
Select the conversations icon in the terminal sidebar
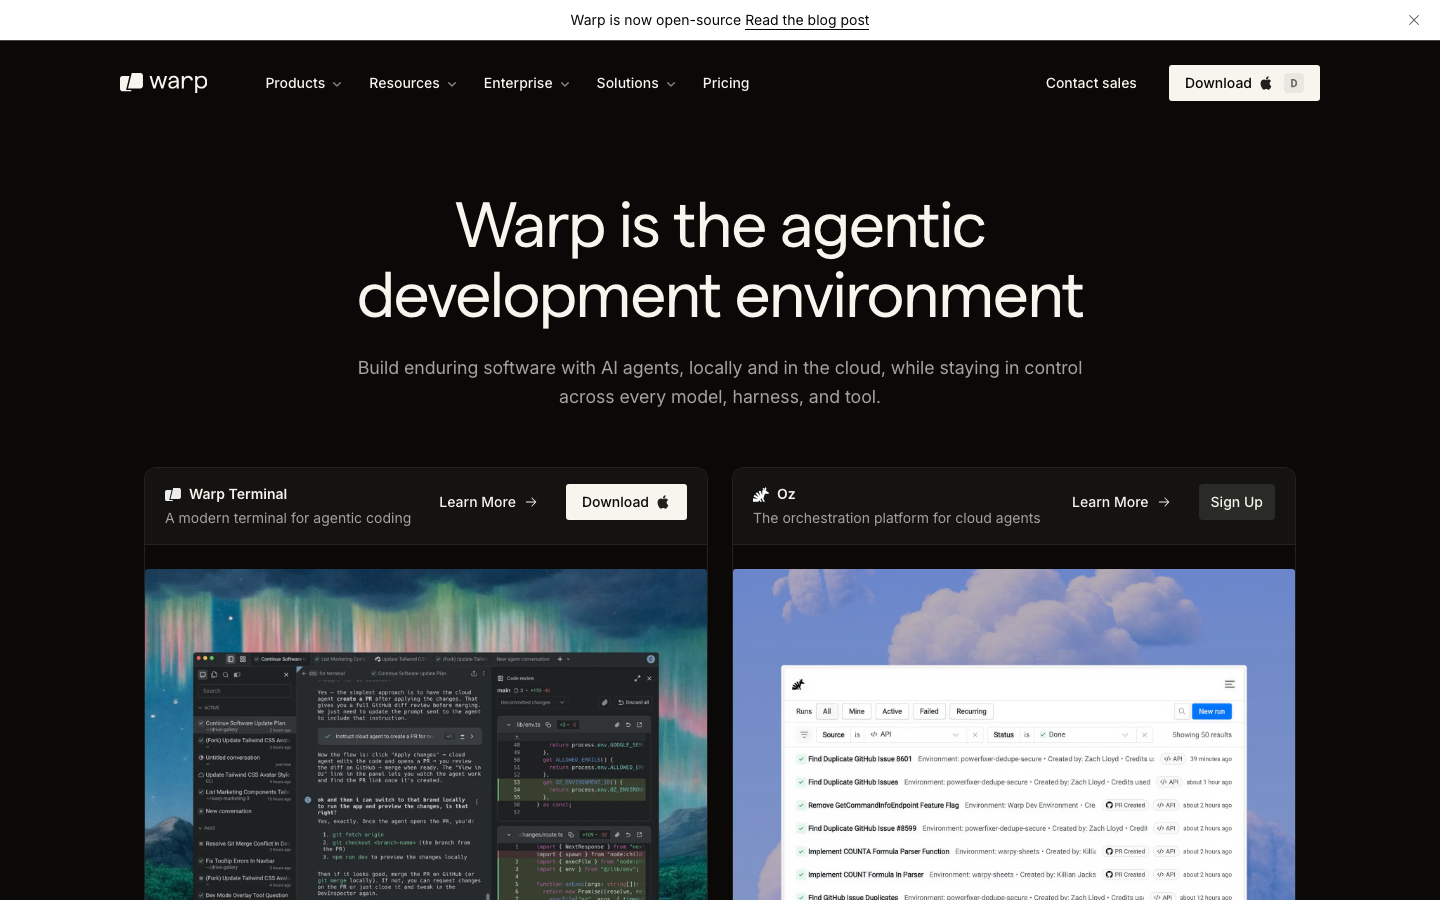pos(203,675)
